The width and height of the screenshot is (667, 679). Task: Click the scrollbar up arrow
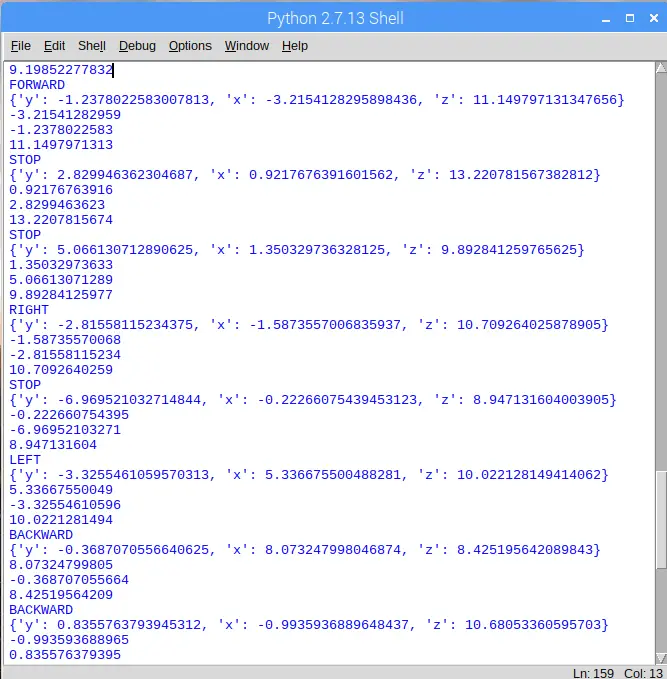[x=661, y=68]
